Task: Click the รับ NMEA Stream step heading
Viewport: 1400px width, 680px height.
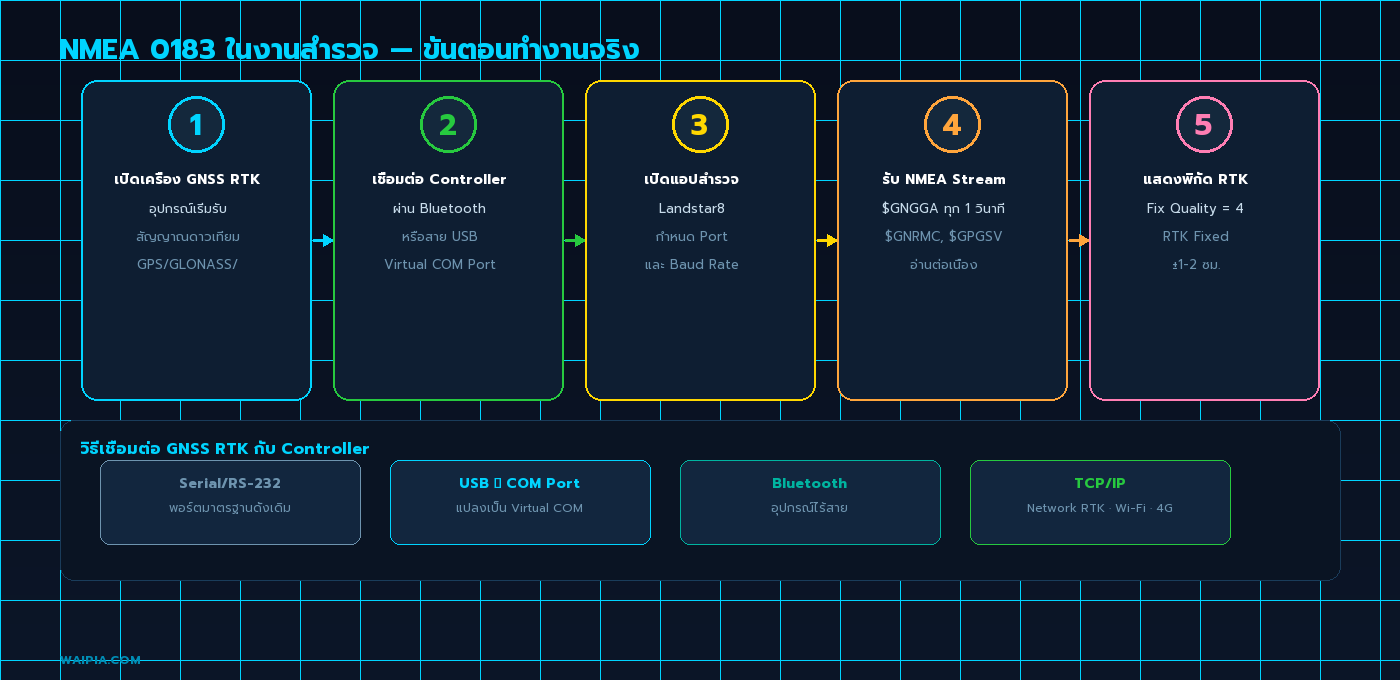Action: [x=943, y=180]
